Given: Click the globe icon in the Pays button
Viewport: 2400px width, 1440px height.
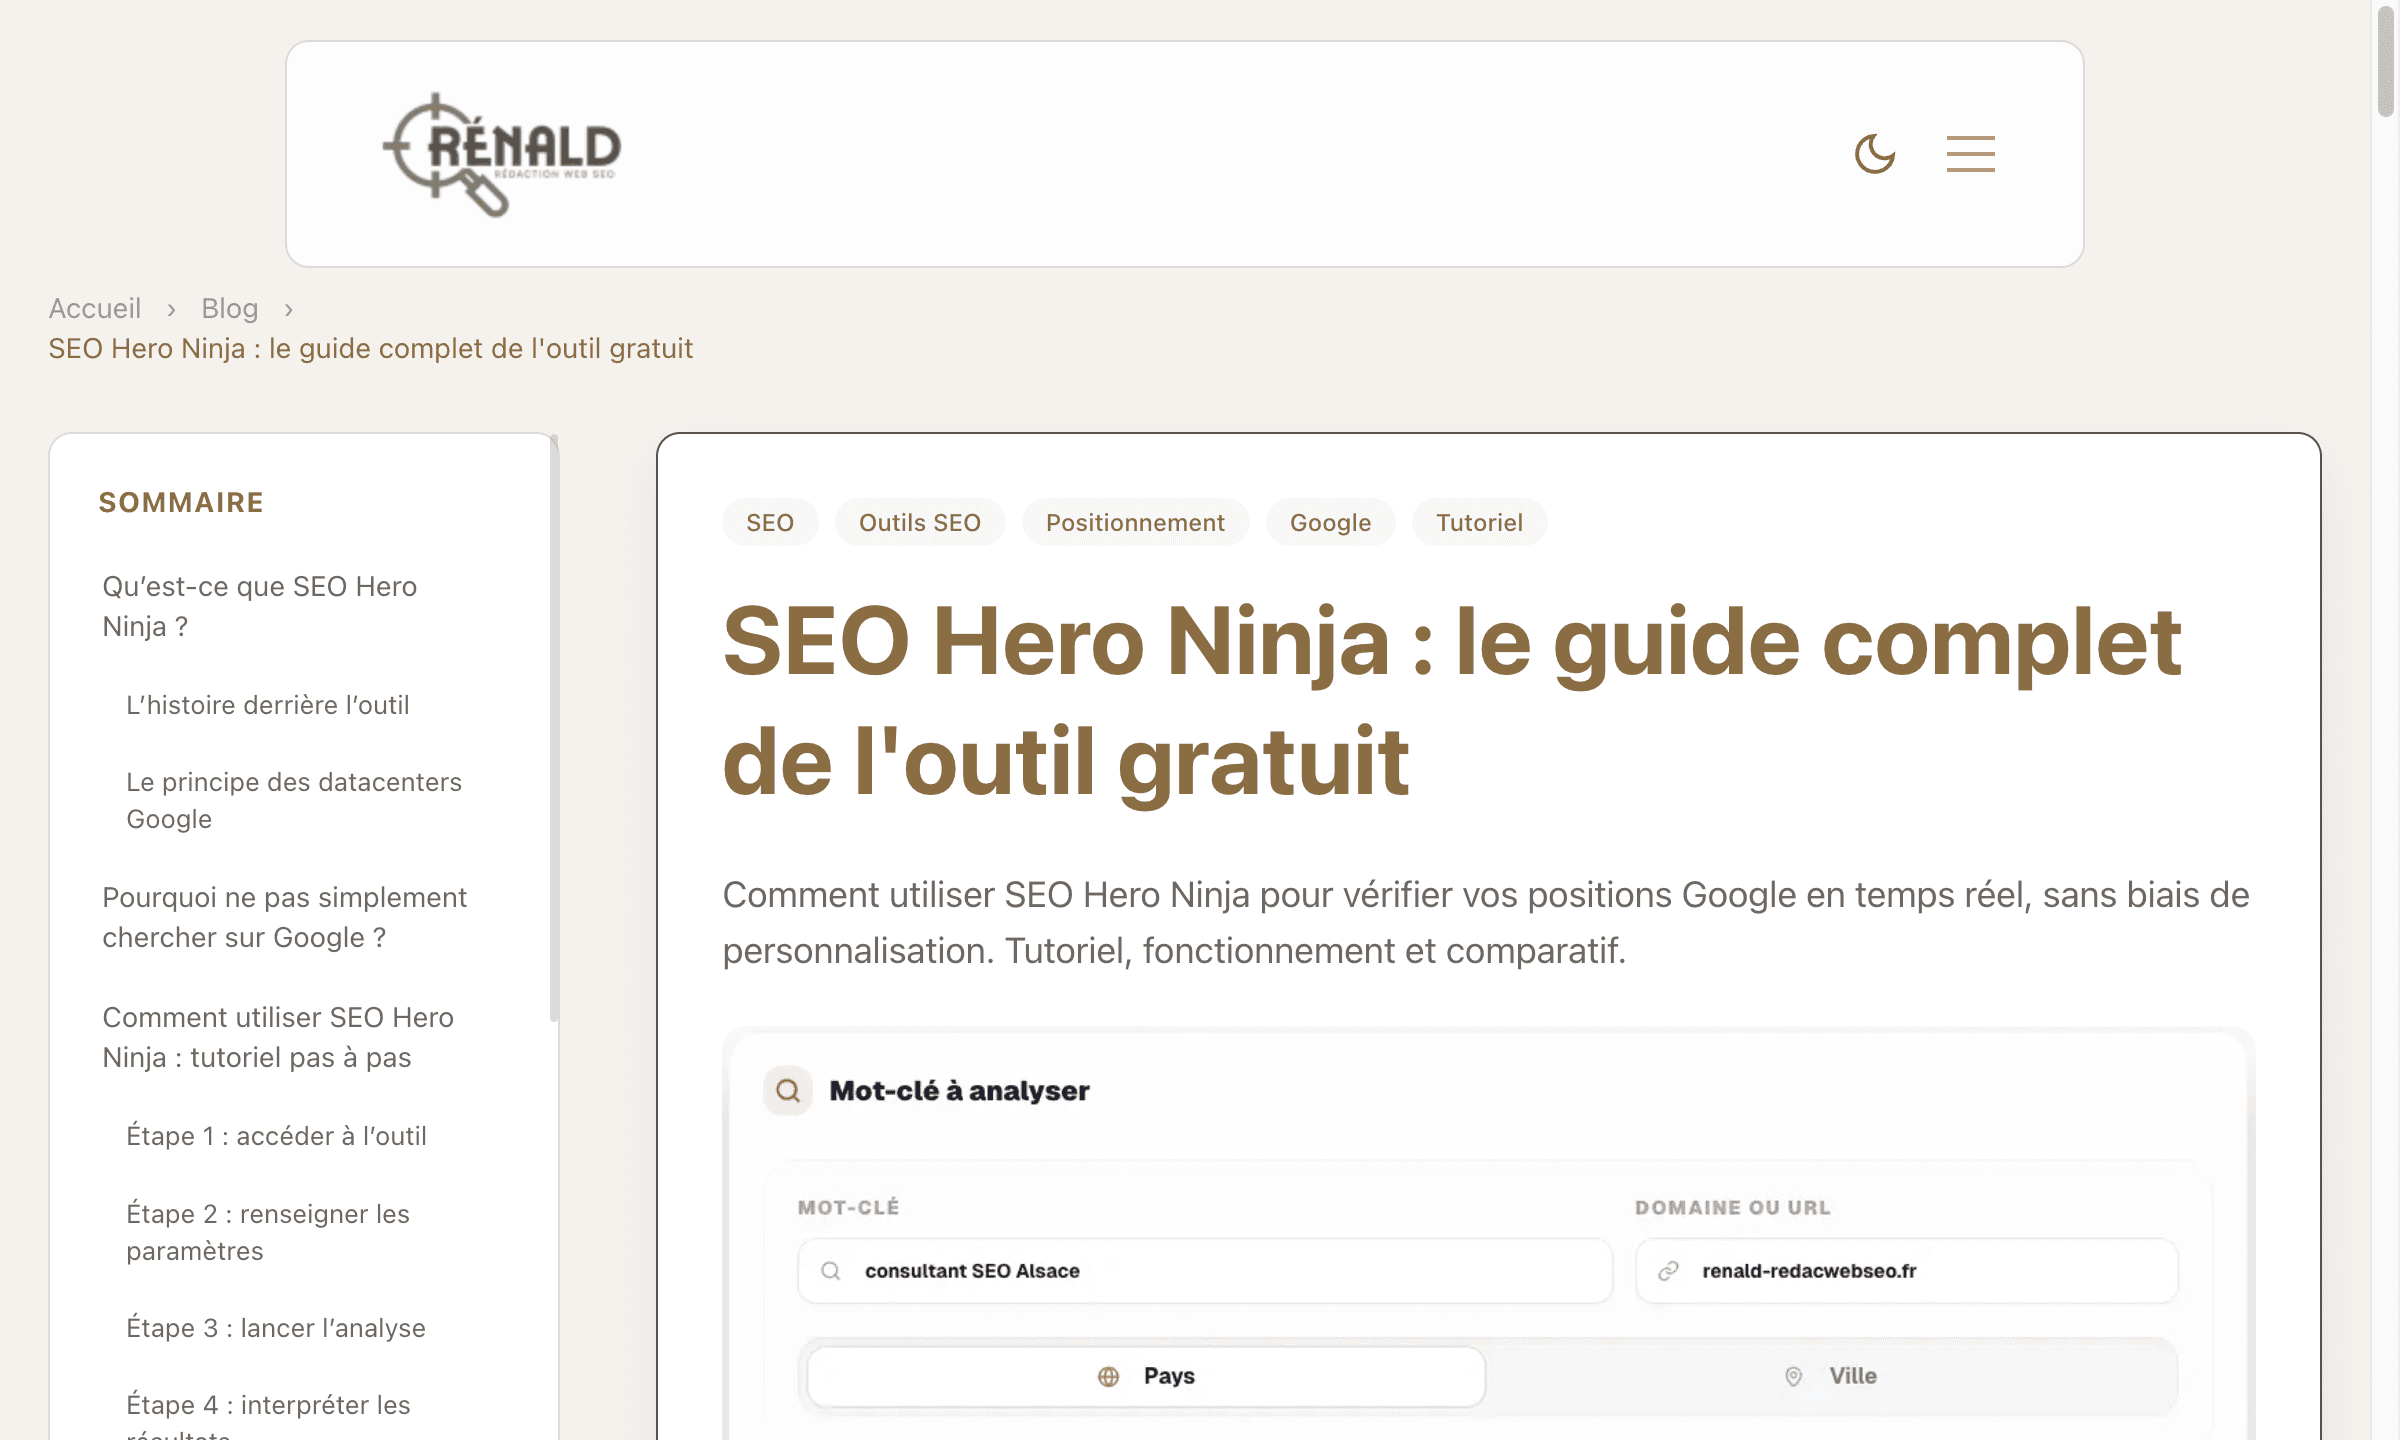Looking at the screenshot, I should 1107,1375.
